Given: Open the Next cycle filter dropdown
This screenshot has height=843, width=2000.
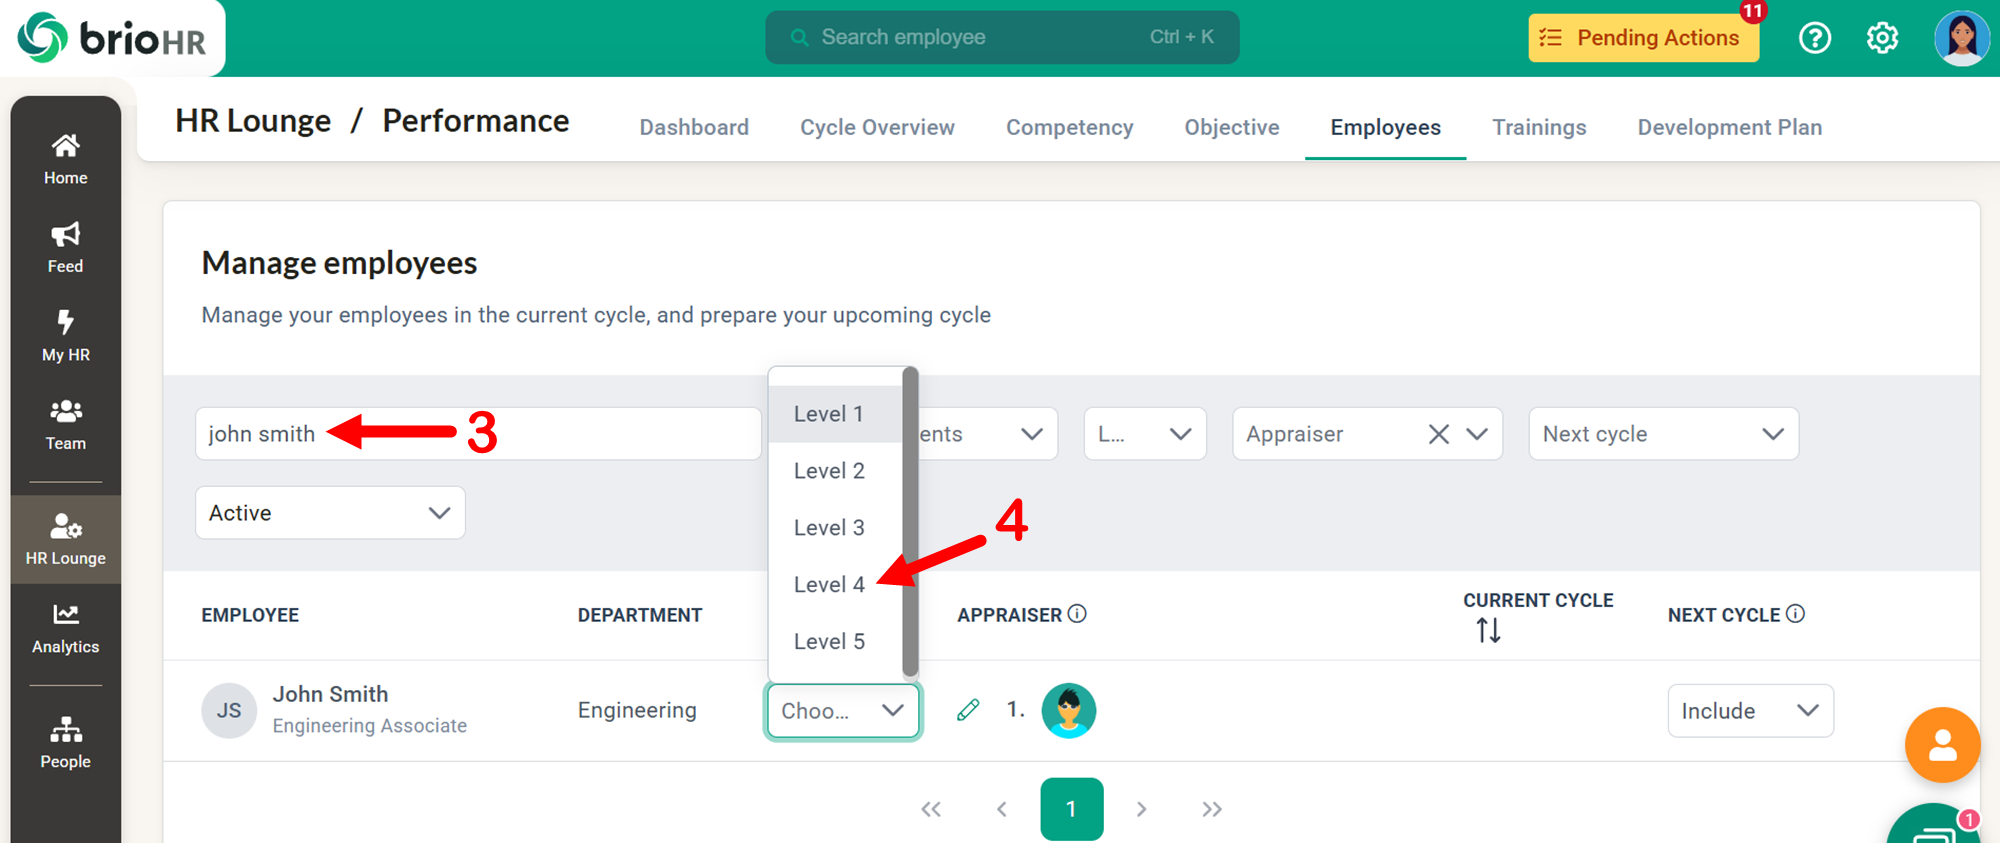Looking at the screenshot, I should tap(1662, 434).
